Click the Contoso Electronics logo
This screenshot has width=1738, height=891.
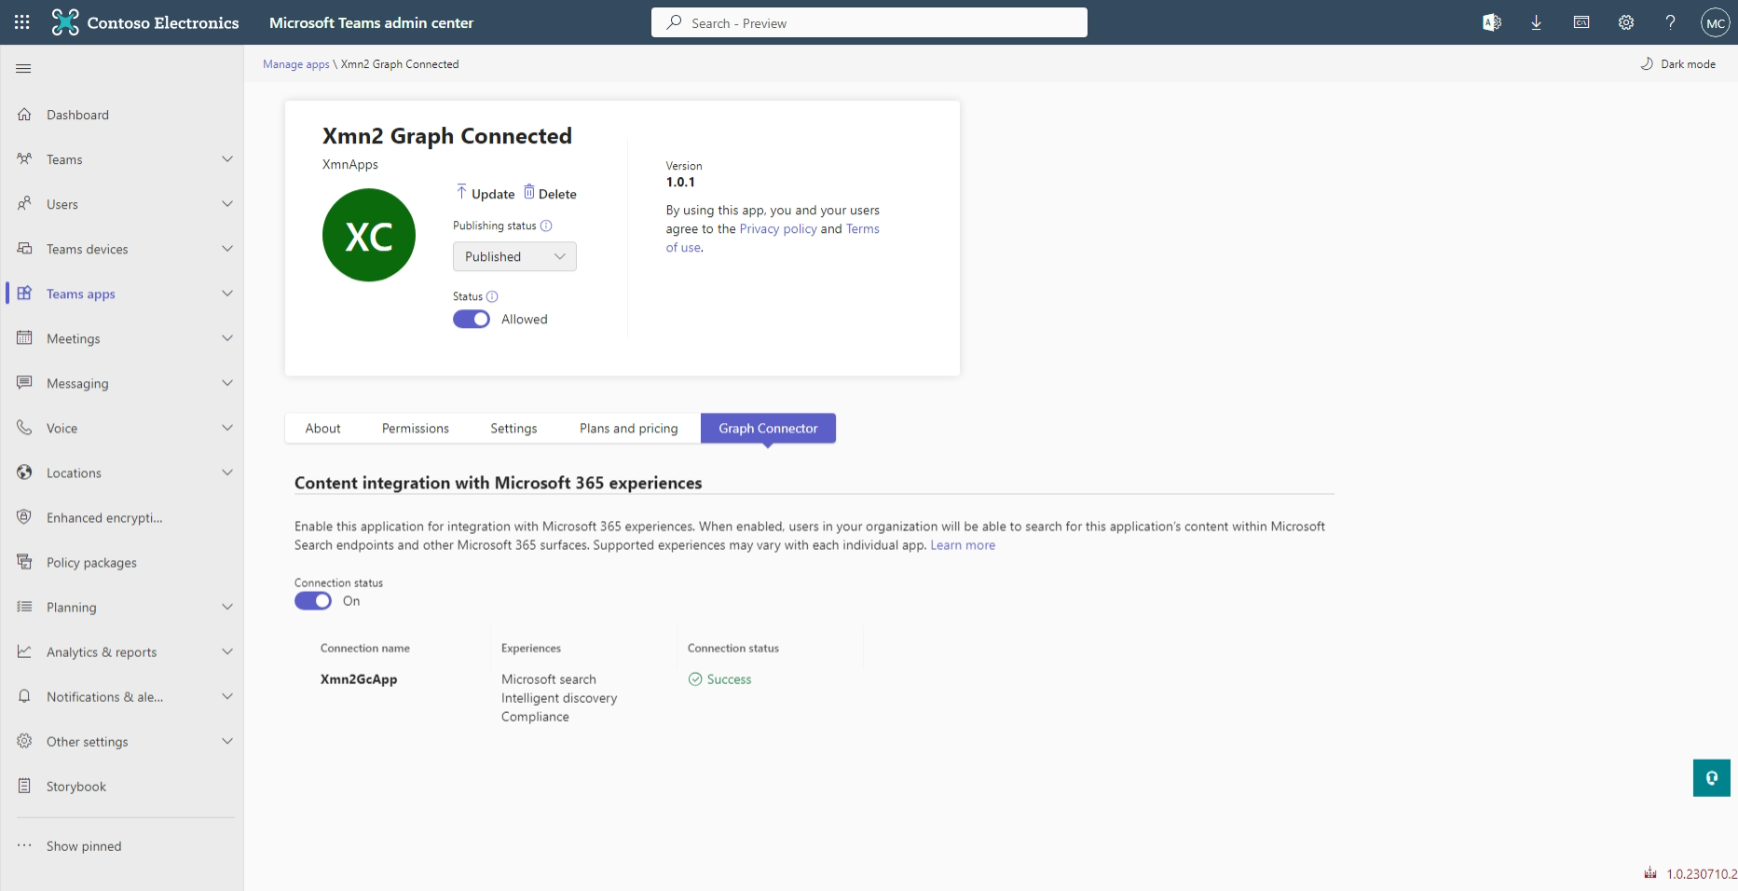(x=65, y=22)
